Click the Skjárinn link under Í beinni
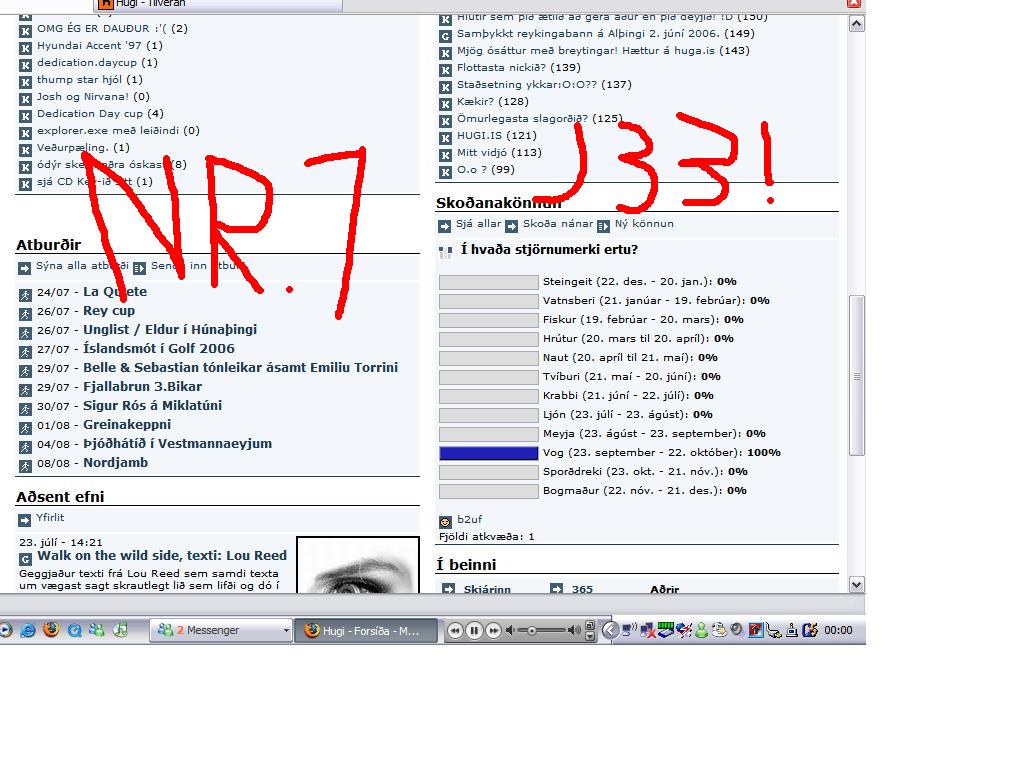 [x=487, y=588]
